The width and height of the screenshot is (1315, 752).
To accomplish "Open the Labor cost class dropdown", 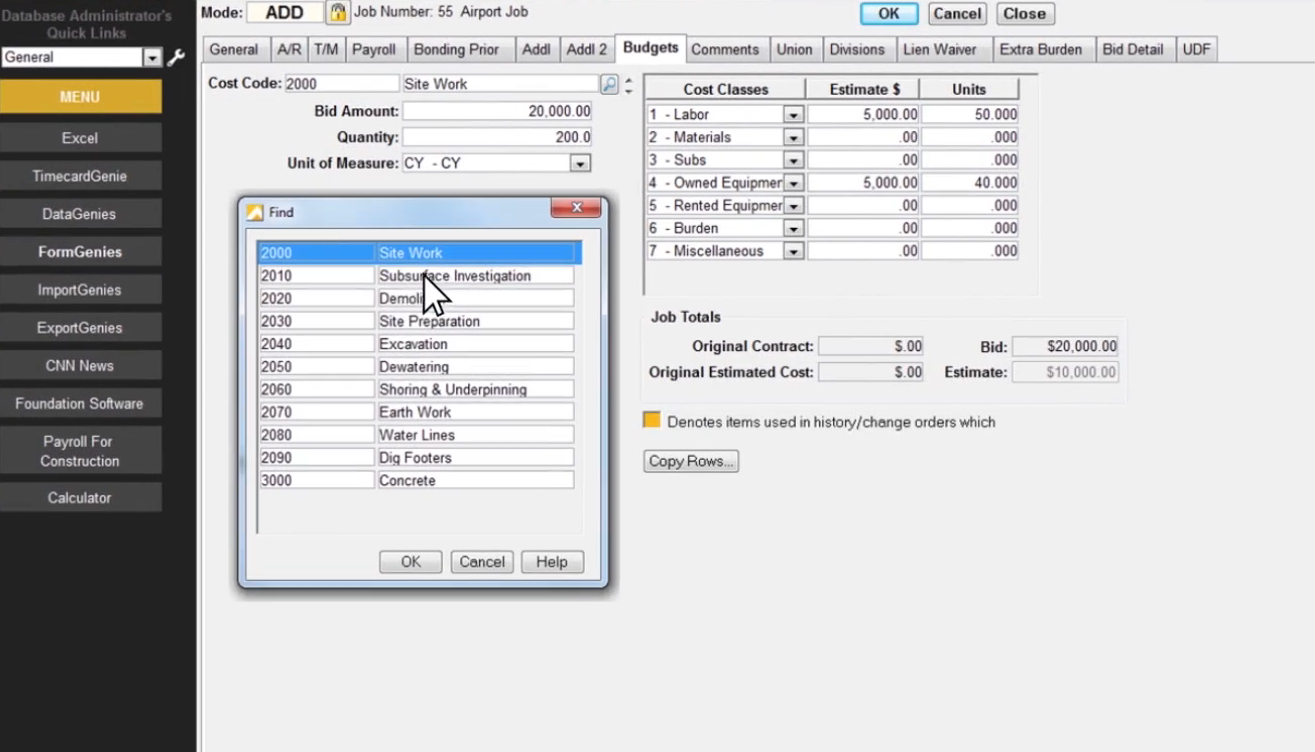I will 792,114.
